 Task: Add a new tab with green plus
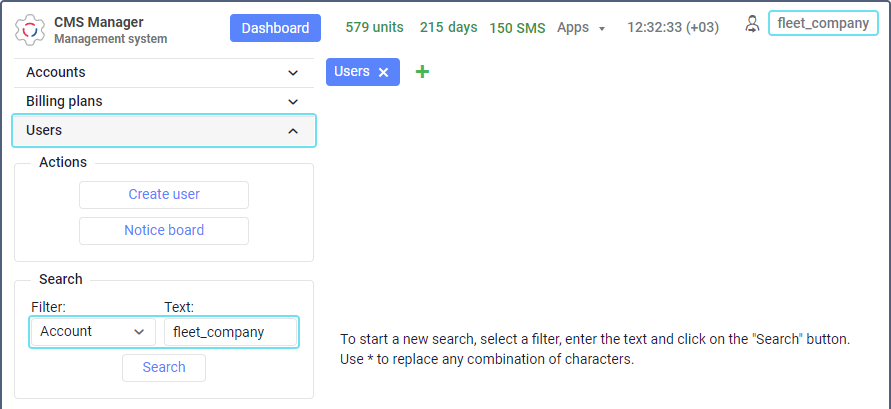tap(422, 72)
